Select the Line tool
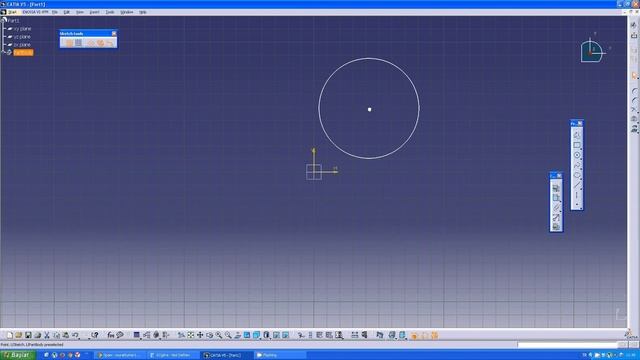Image resolution: width=640 pixels, height=360 pixels. tap(577, 185)
